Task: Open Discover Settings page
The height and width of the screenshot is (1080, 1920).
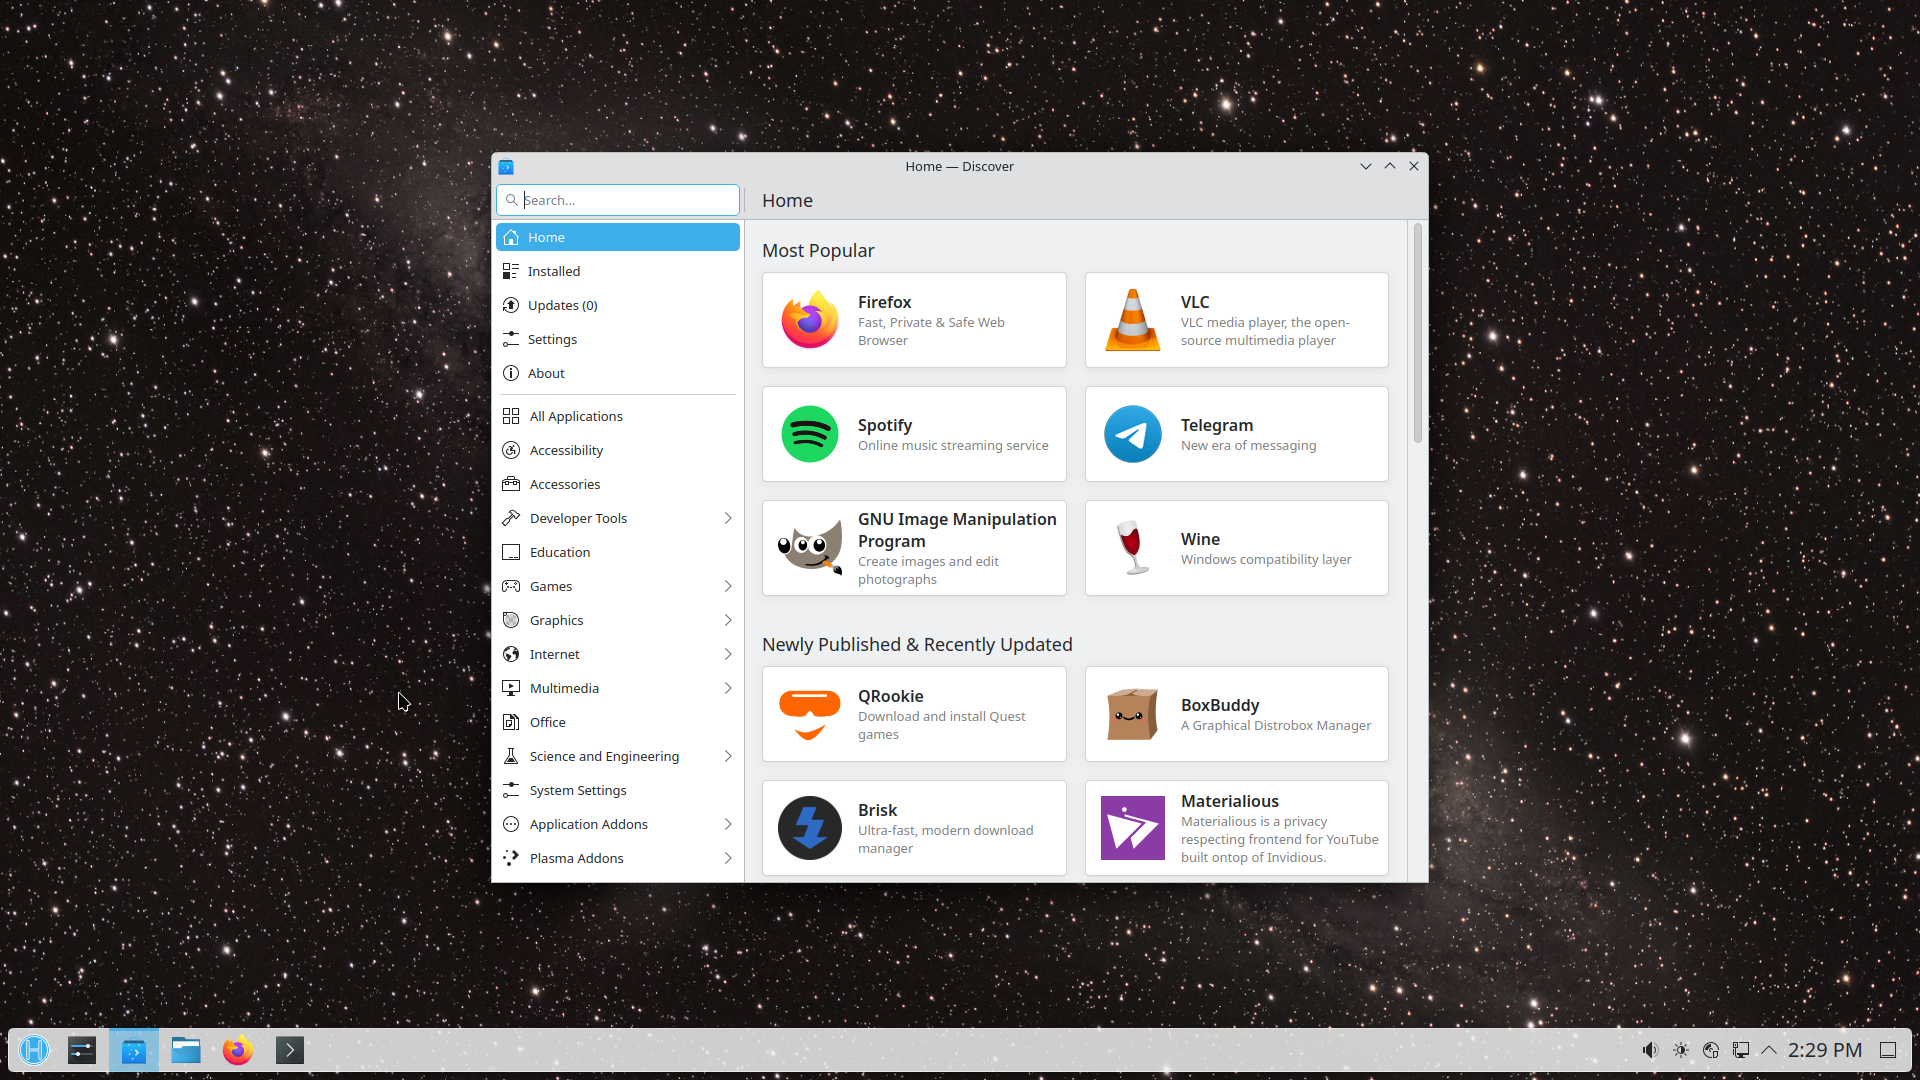Action: tap(618, 339)
